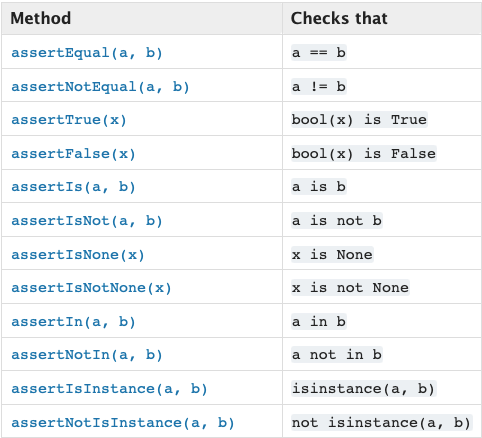Select the assertNotIn(a, b) link
This screenshot has width=482, height=438.
(x=87, y=355)
